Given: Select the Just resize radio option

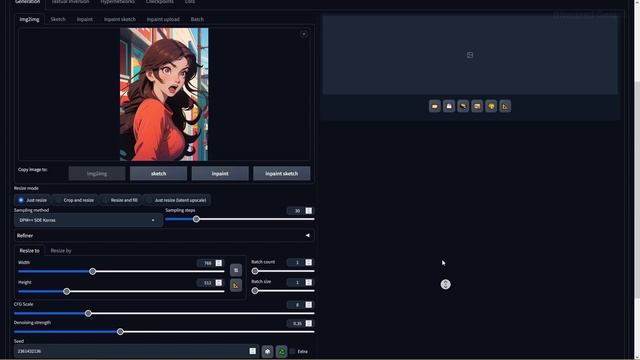Looking at the screenshot, I should [x=32, y=200].
